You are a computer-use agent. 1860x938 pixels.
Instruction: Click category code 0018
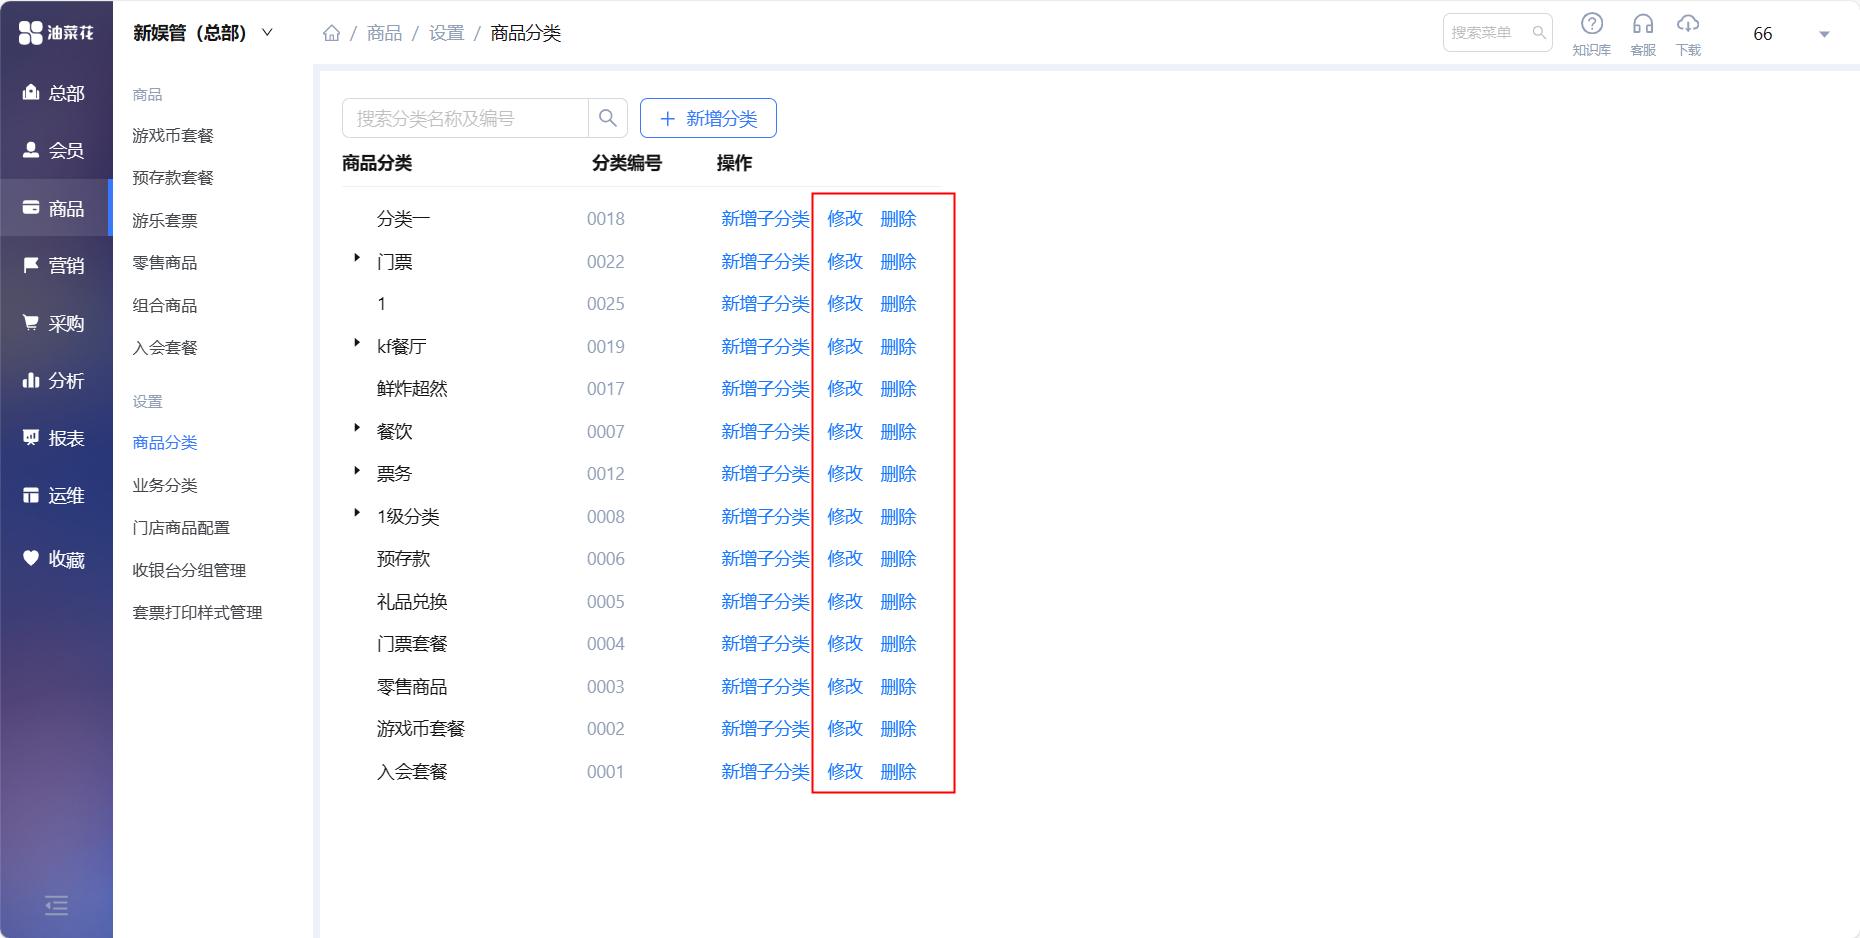(606, 219)
